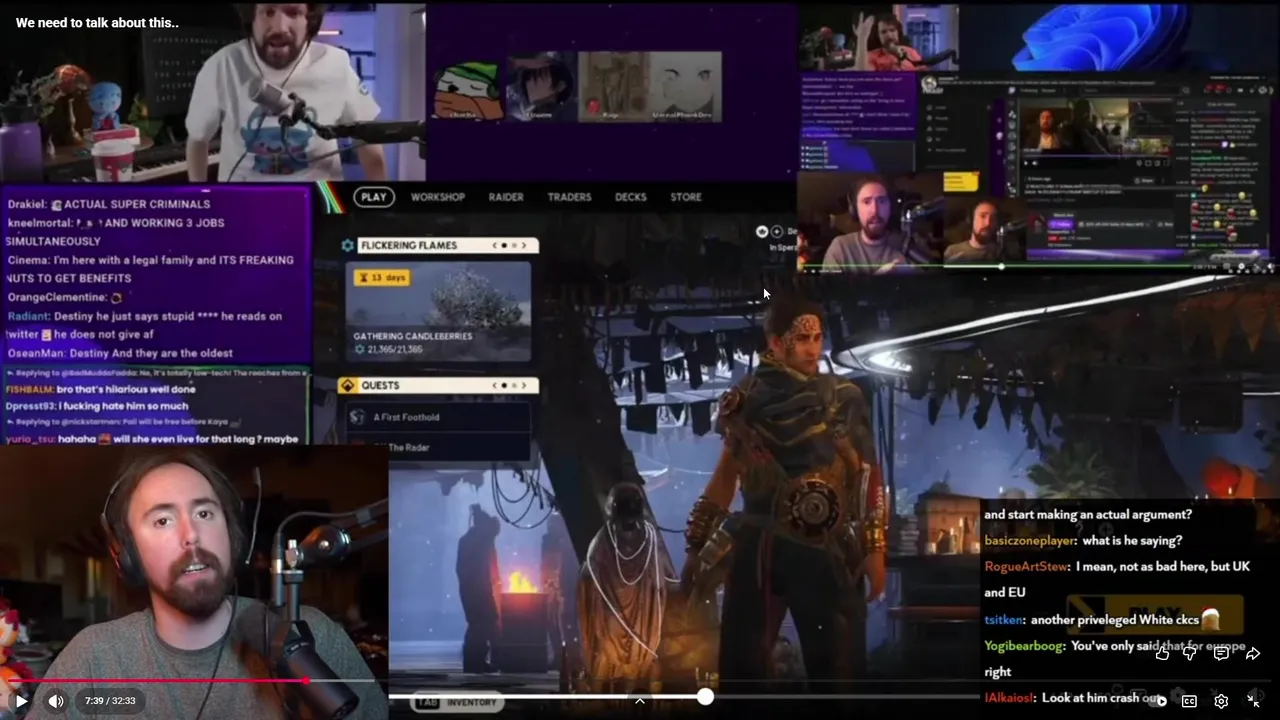Dislike the video with thumbs down
This screenshot has height=720, width=1280.
1190,653
